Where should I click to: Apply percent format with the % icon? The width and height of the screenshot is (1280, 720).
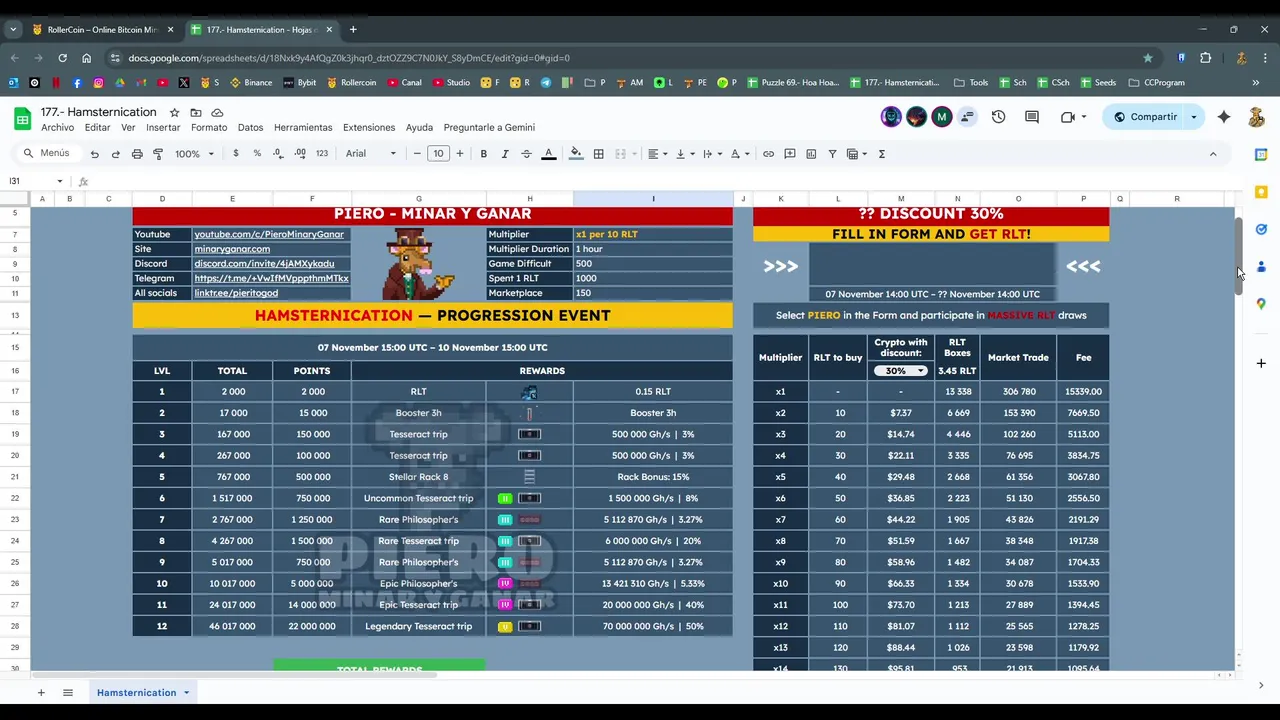coord(257,154)
